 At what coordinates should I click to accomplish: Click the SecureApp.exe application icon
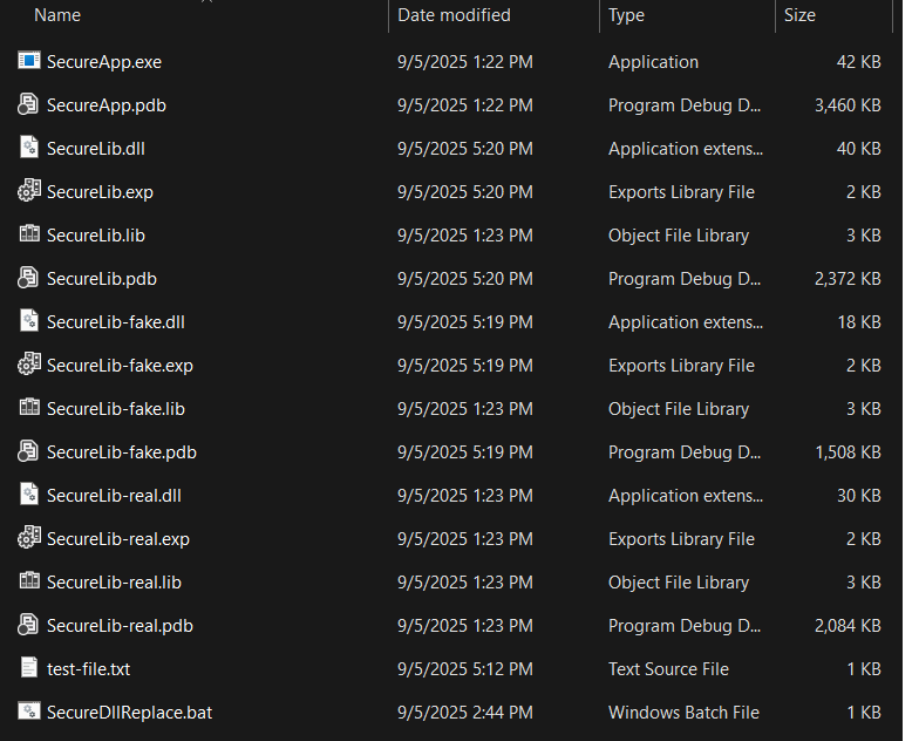pos(27,62)
